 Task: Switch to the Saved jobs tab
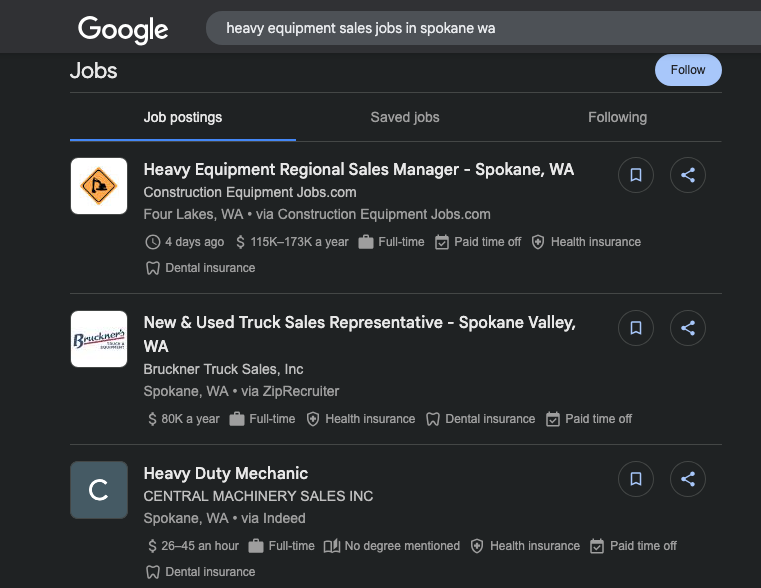pyautogui.click(x=404, y=117)
